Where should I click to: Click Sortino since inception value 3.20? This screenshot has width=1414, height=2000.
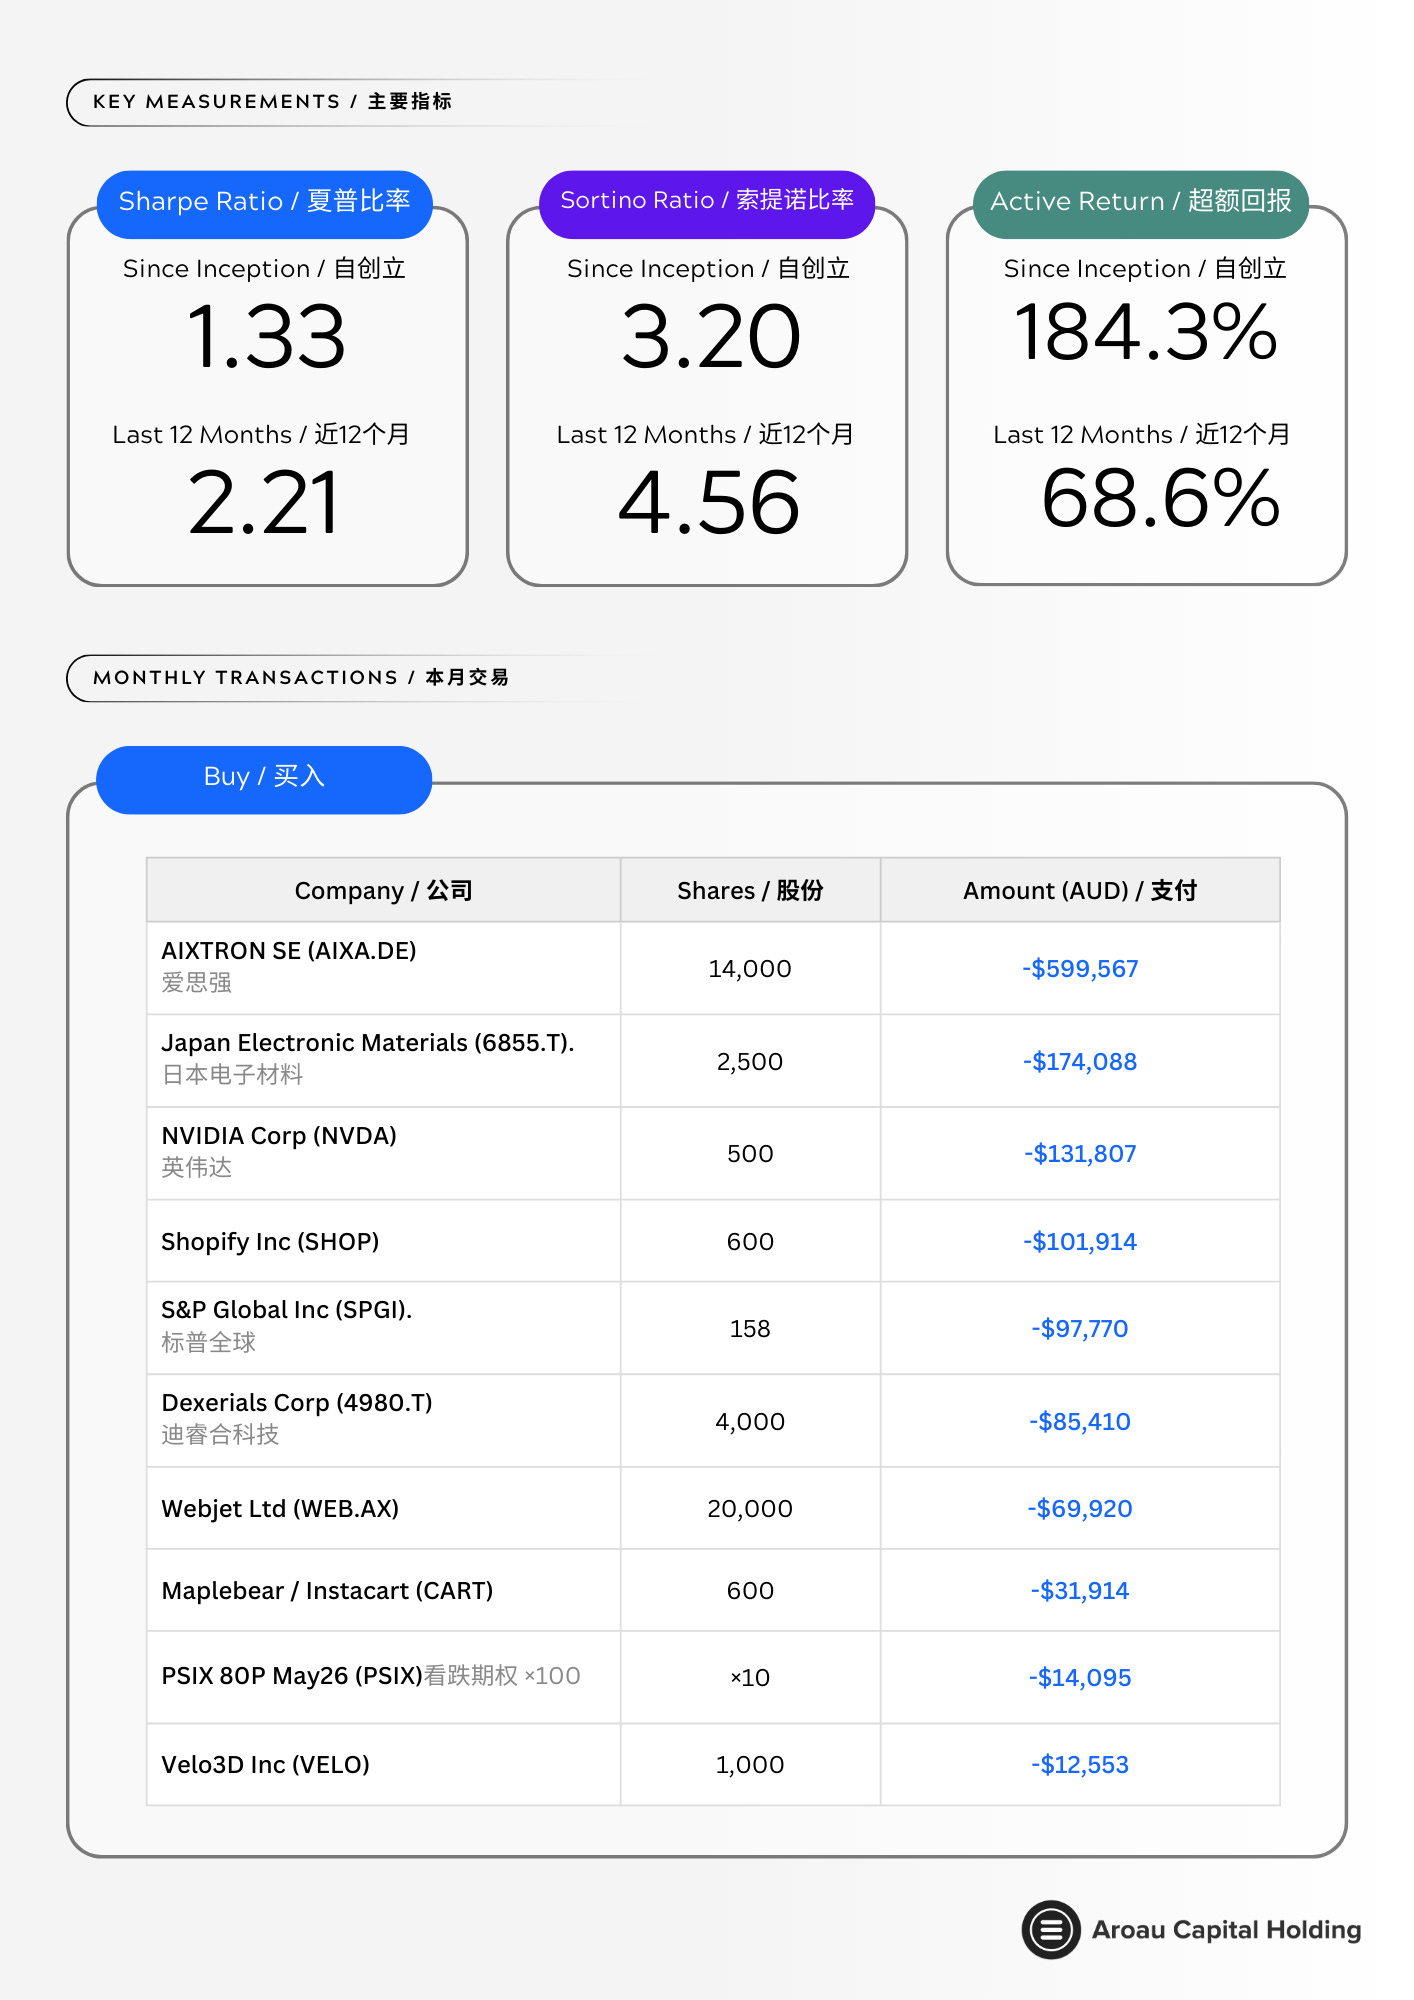[710, 337]
